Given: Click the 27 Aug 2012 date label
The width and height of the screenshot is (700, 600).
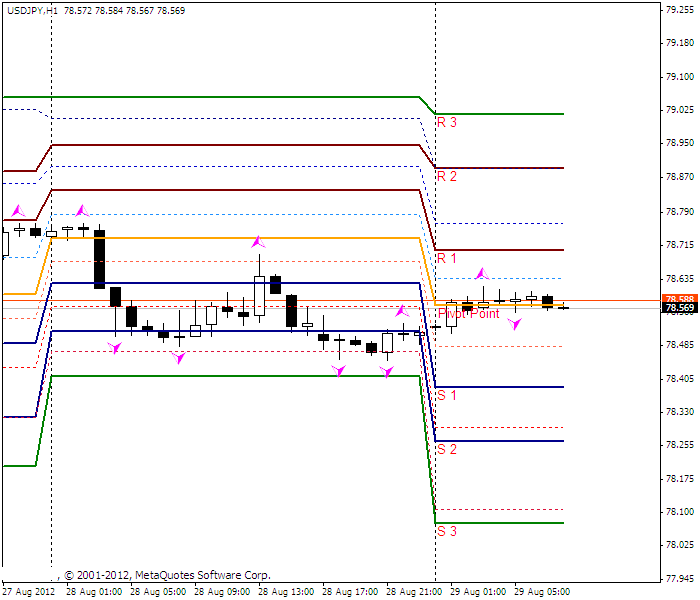Looking at the screenshot, I should [29, 592].
